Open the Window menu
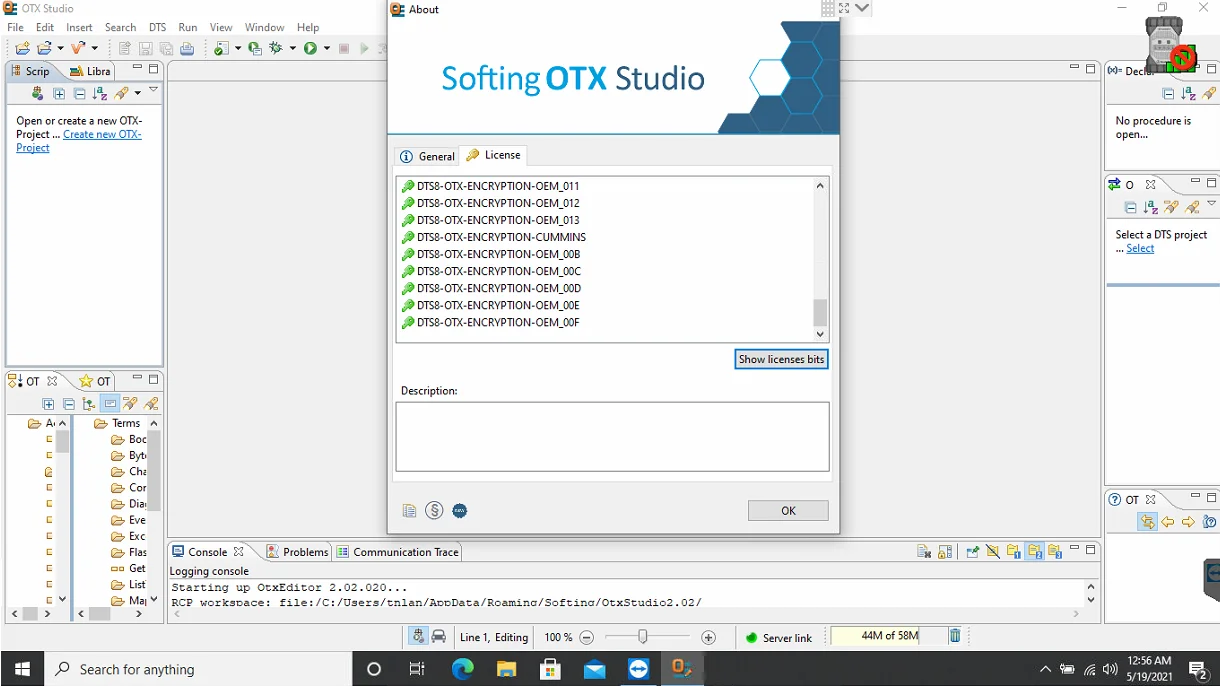 [x=264, y=27]
